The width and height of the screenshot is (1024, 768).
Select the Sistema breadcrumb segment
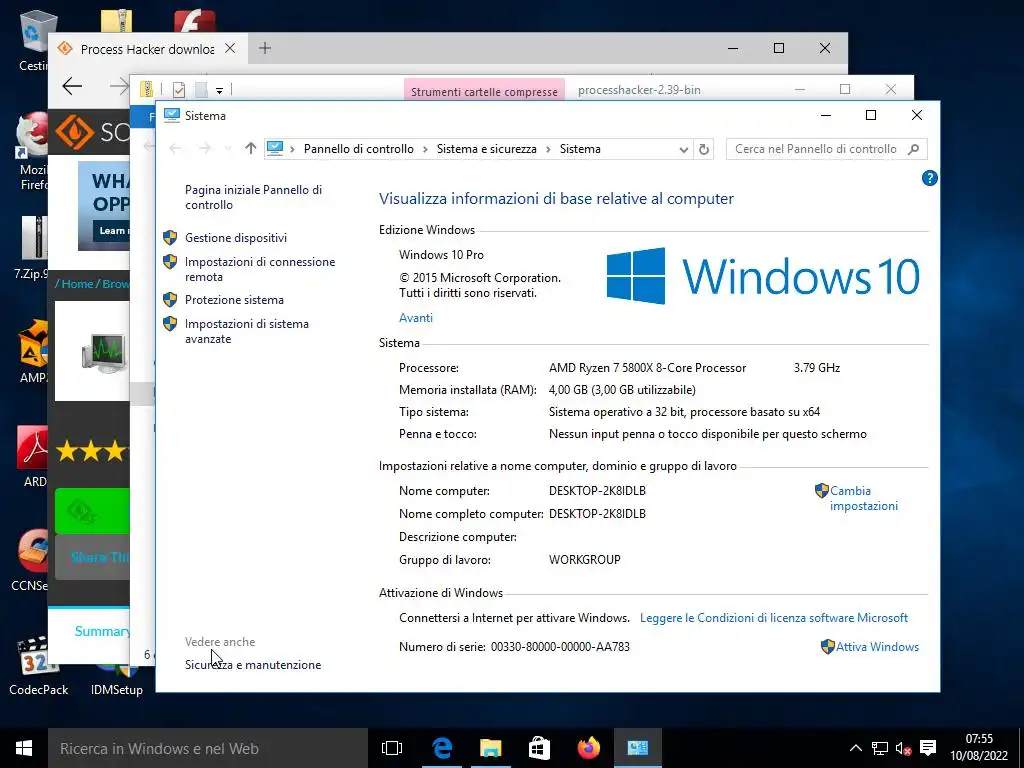coord(580,149)
